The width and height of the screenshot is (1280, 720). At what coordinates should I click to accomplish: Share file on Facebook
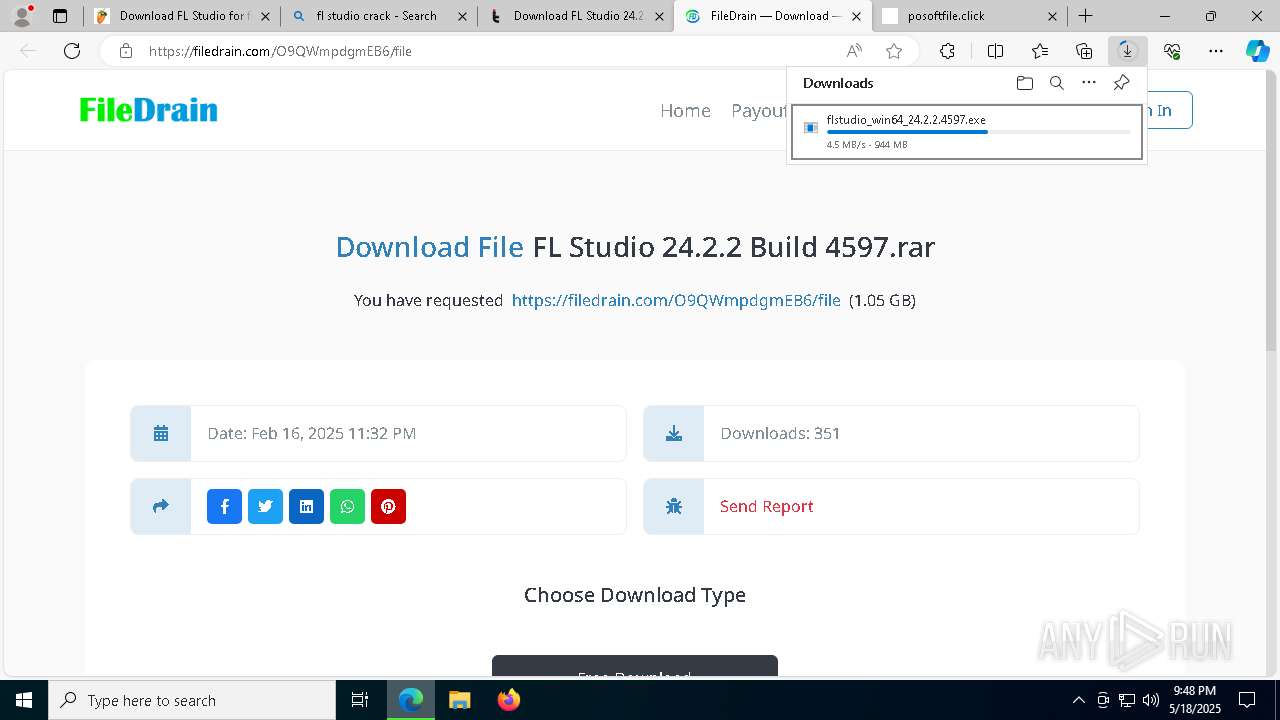pyautogui.click(x=224, y=506)
